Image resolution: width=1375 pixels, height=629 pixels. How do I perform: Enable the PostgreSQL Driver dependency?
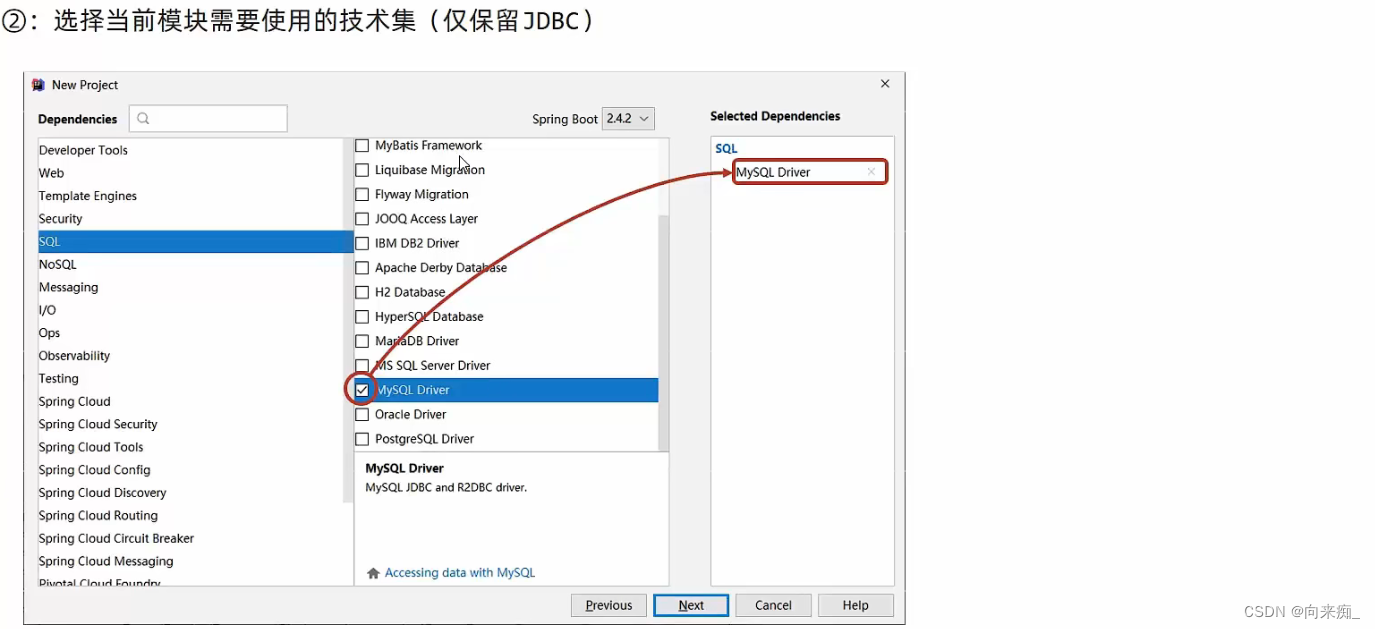[362, 438]
